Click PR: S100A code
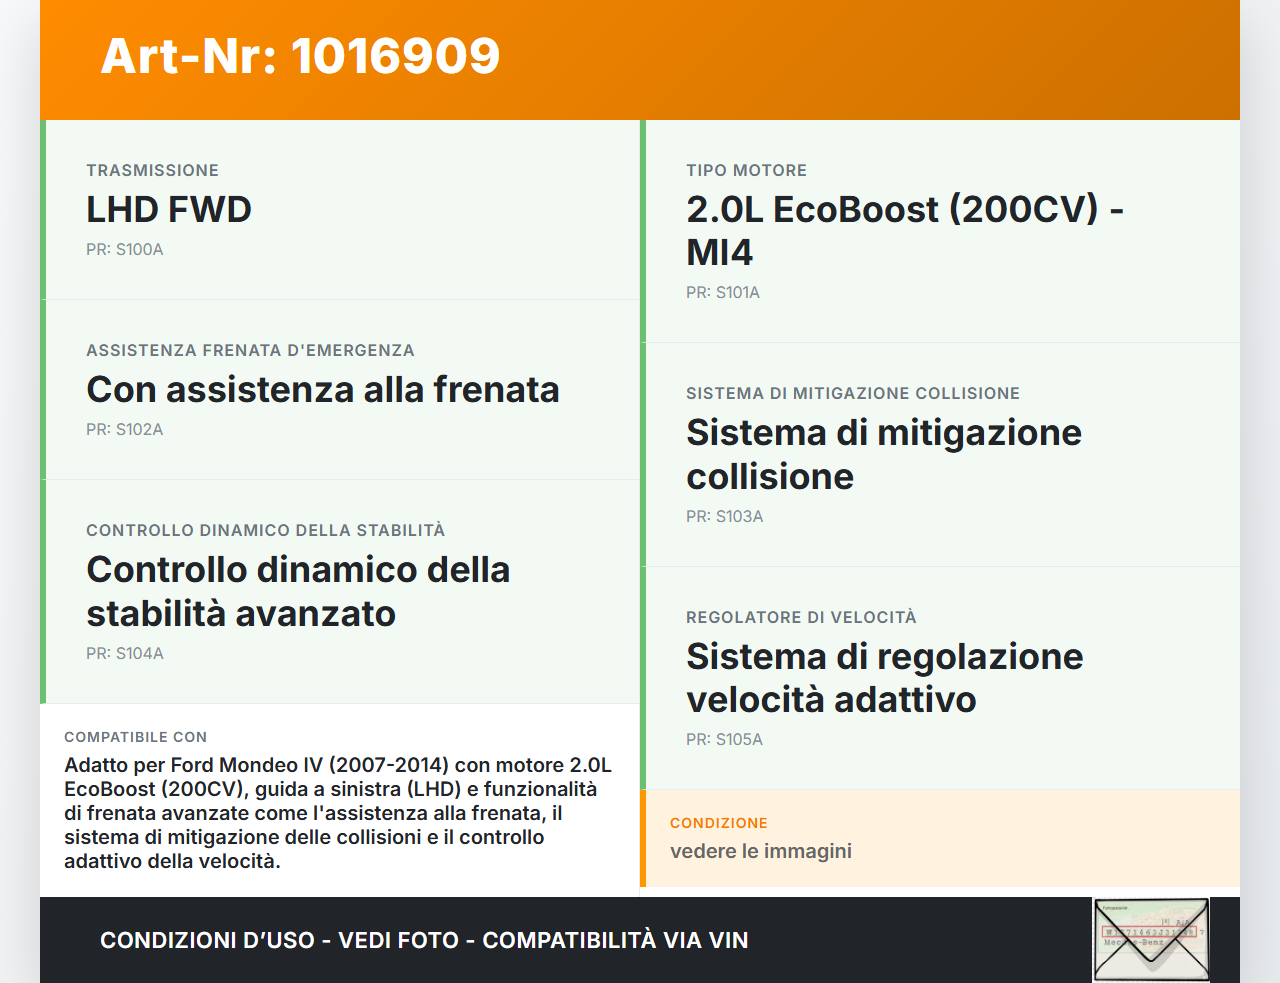 point(125,250)
